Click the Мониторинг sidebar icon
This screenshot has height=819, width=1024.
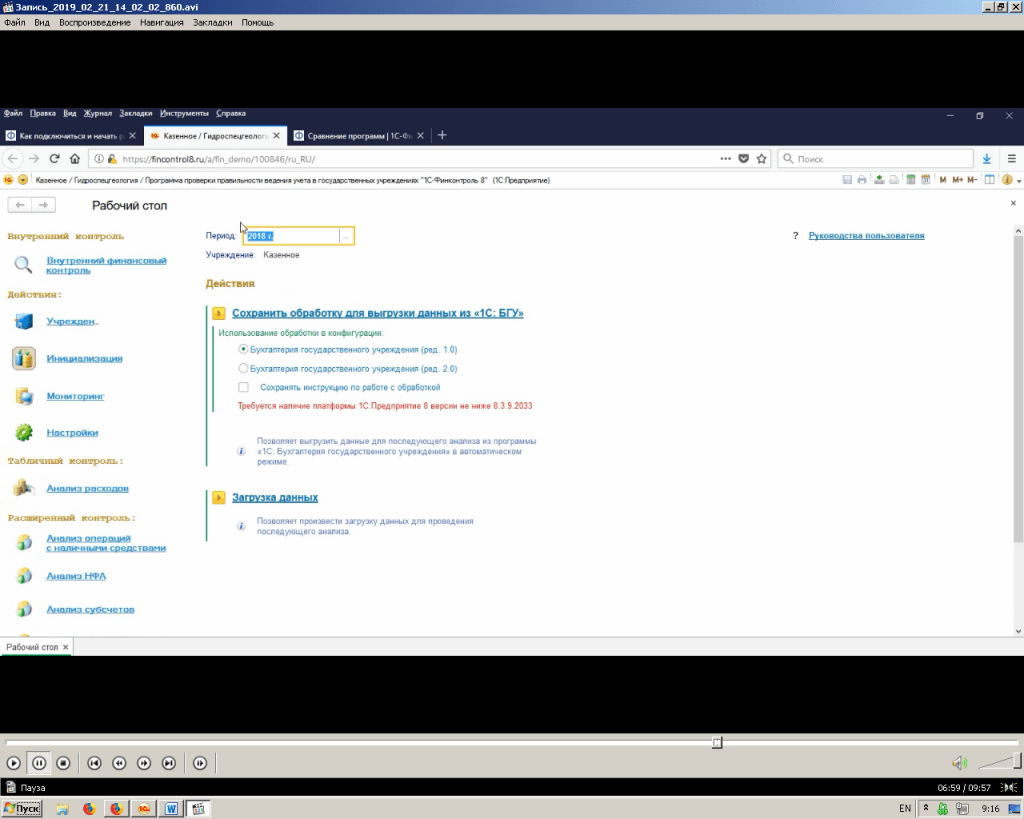(x=24, y=396)
